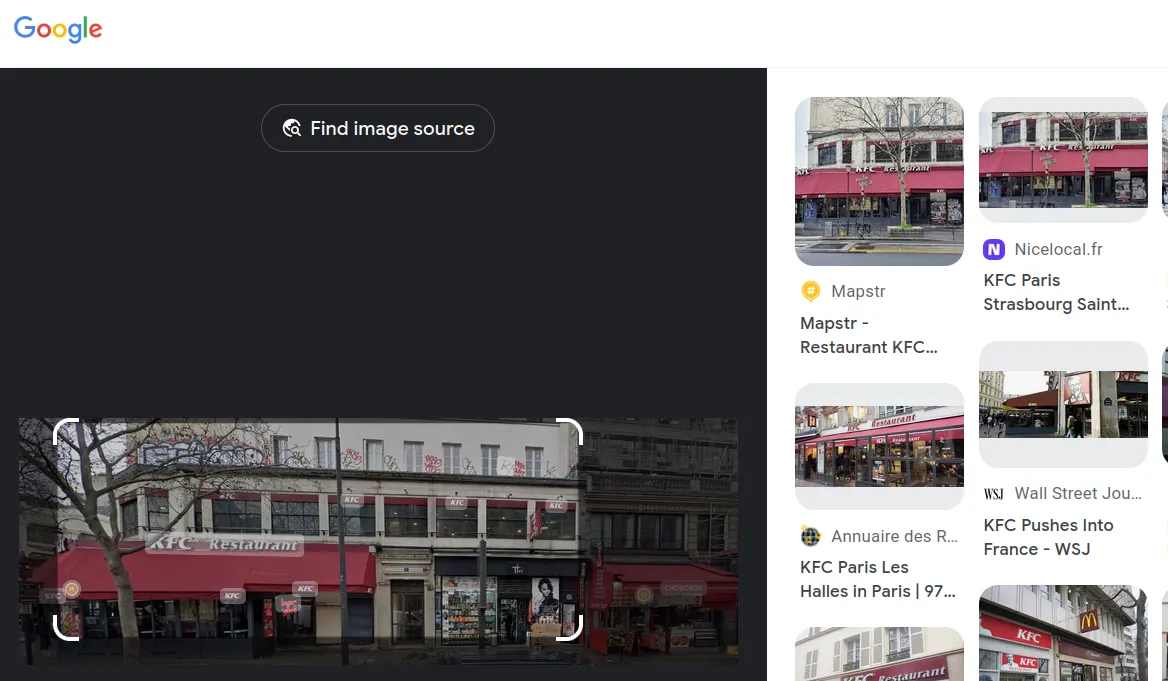Image resolution: width=1168 pixels, height=681 pixels.
Task: Click the Mapstr favicon icon
Action: (x=811, y=291)
